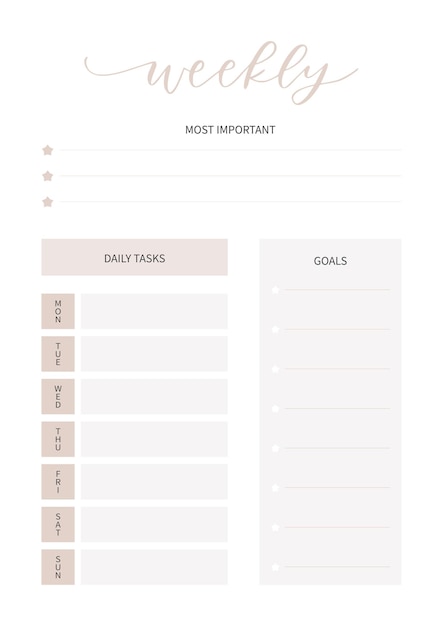Screen dimensions: 443x626
Task: Select the MON day label block
Action: [58, 311]
